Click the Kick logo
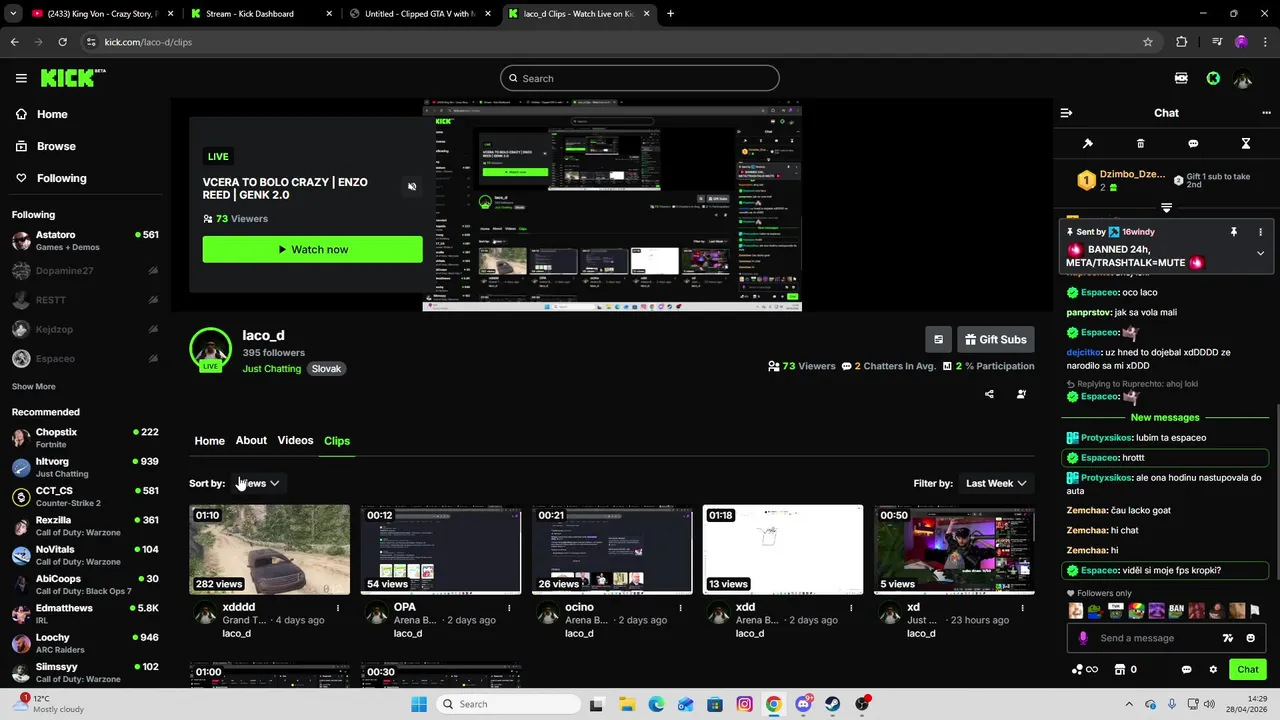 click(73, 78)
